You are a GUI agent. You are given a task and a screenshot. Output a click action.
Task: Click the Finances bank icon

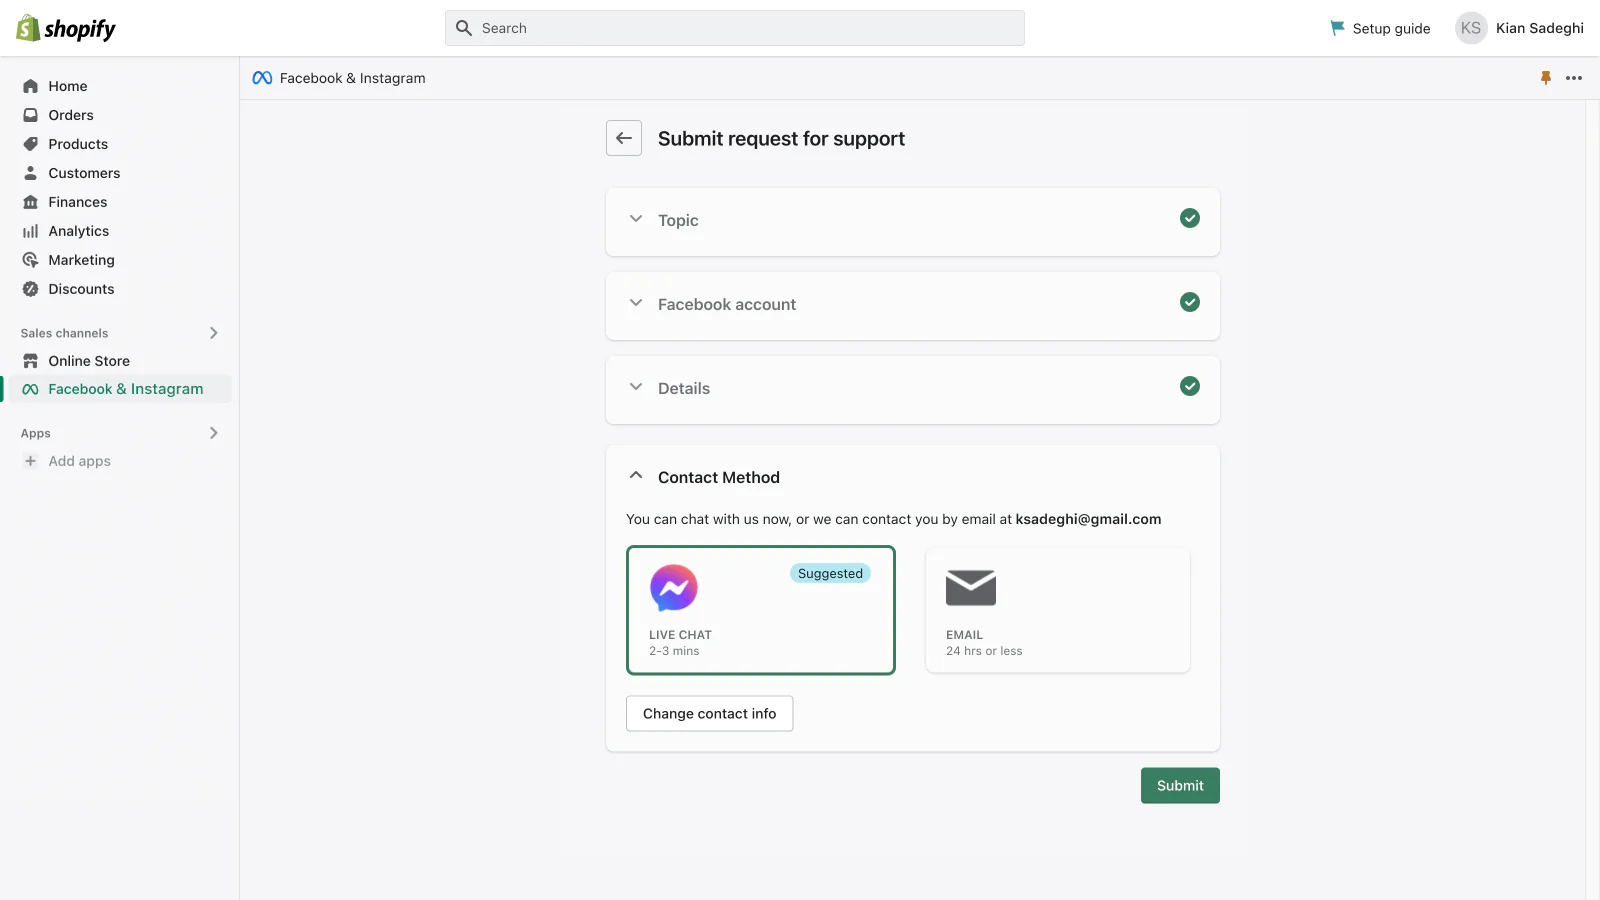pyautogui.click(x=31, y=202)
